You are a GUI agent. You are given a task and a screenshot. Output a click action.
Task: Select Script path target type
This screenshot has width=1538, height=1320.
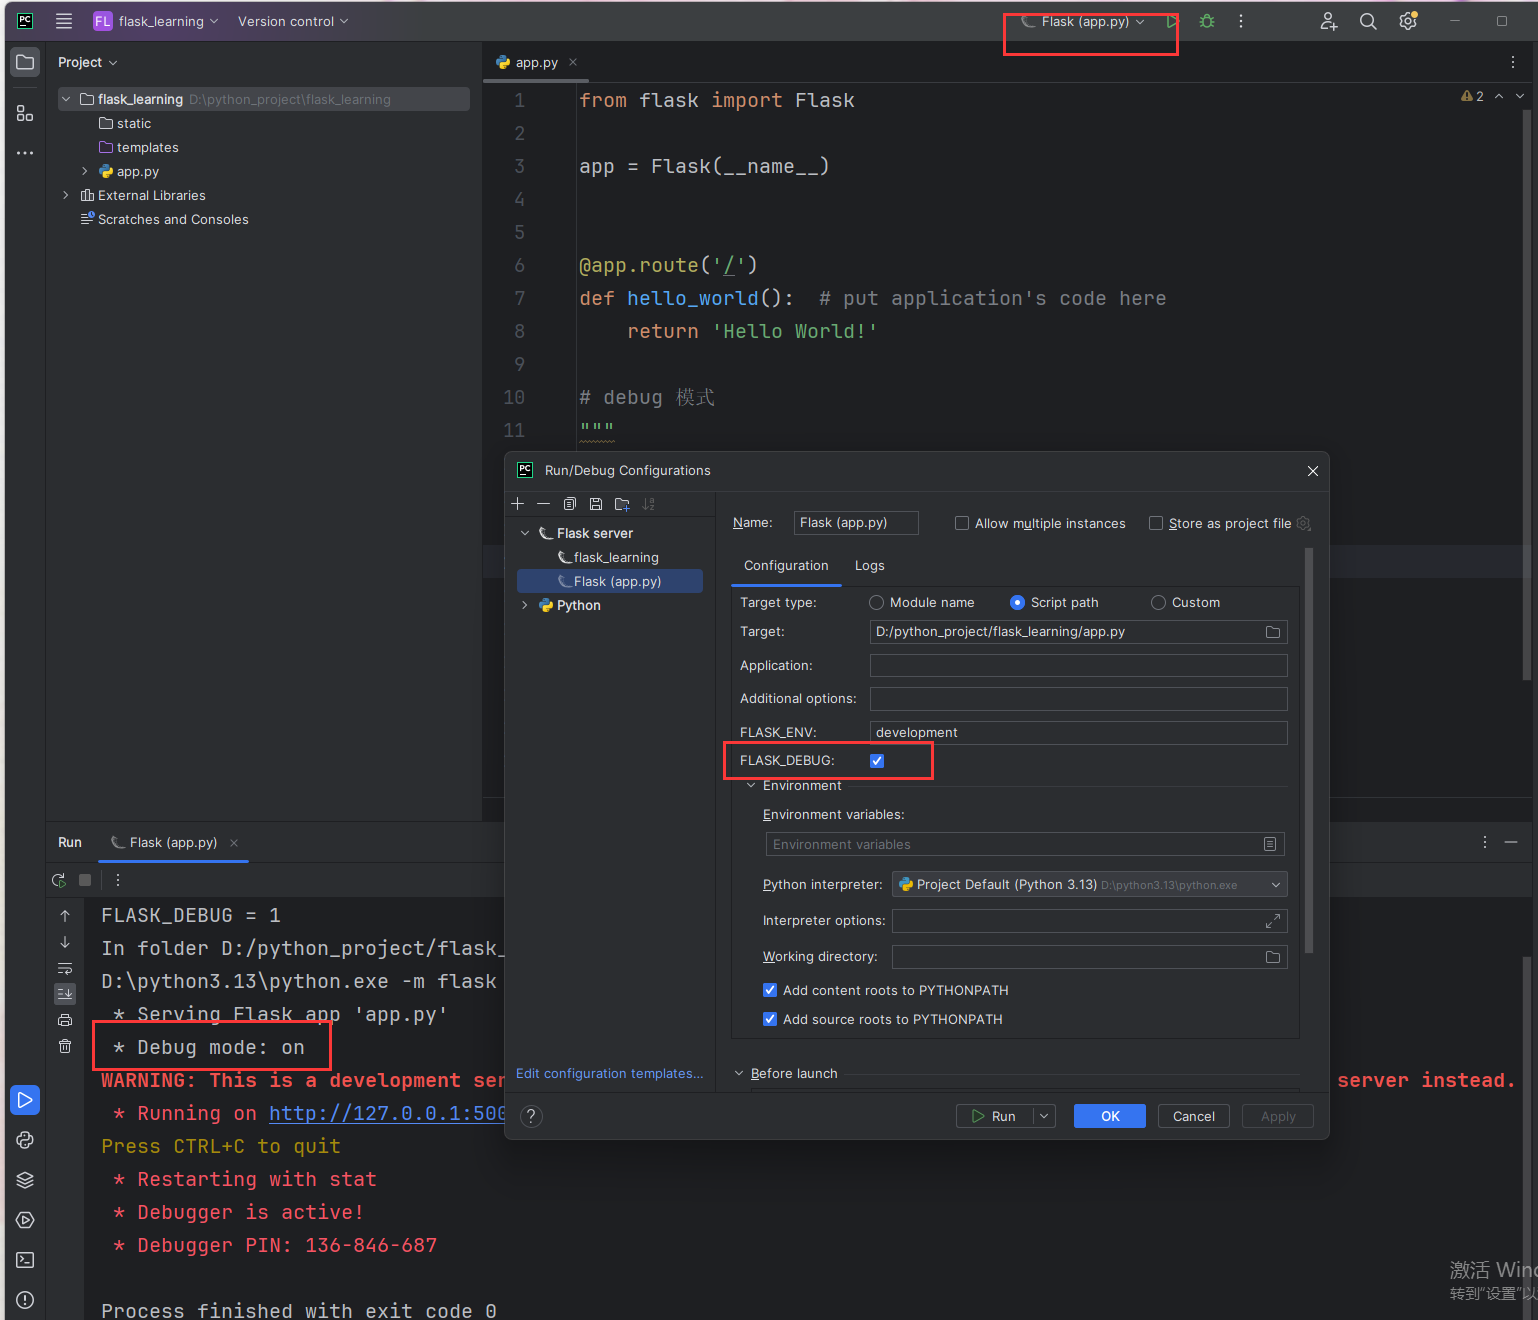pos(1018,603)
